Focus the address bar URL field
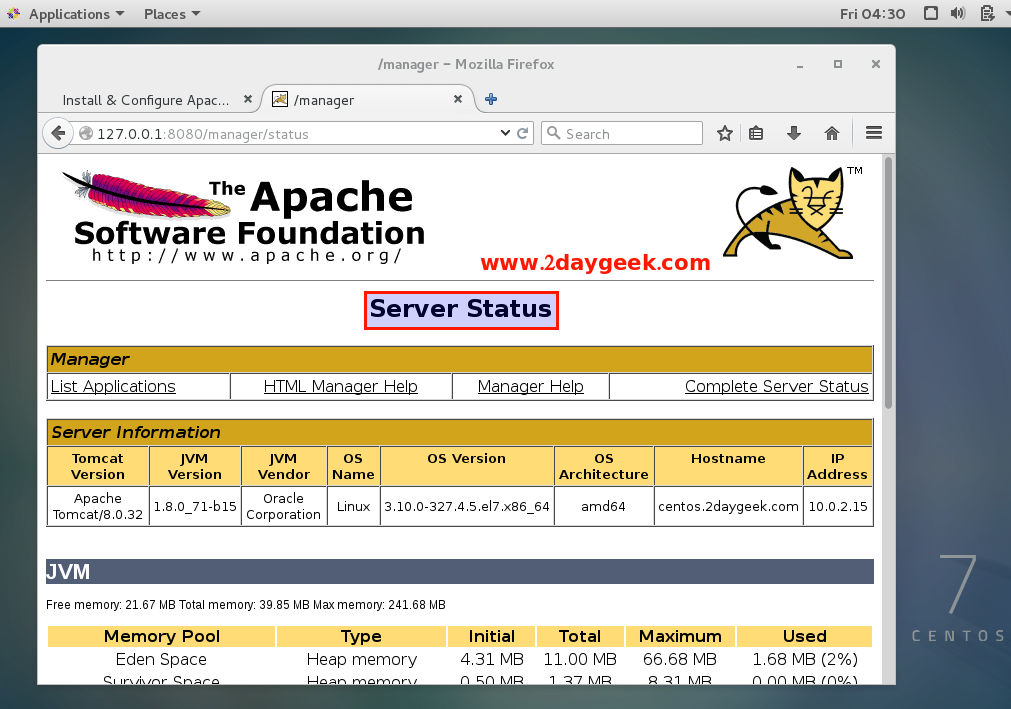 [297, 134]
